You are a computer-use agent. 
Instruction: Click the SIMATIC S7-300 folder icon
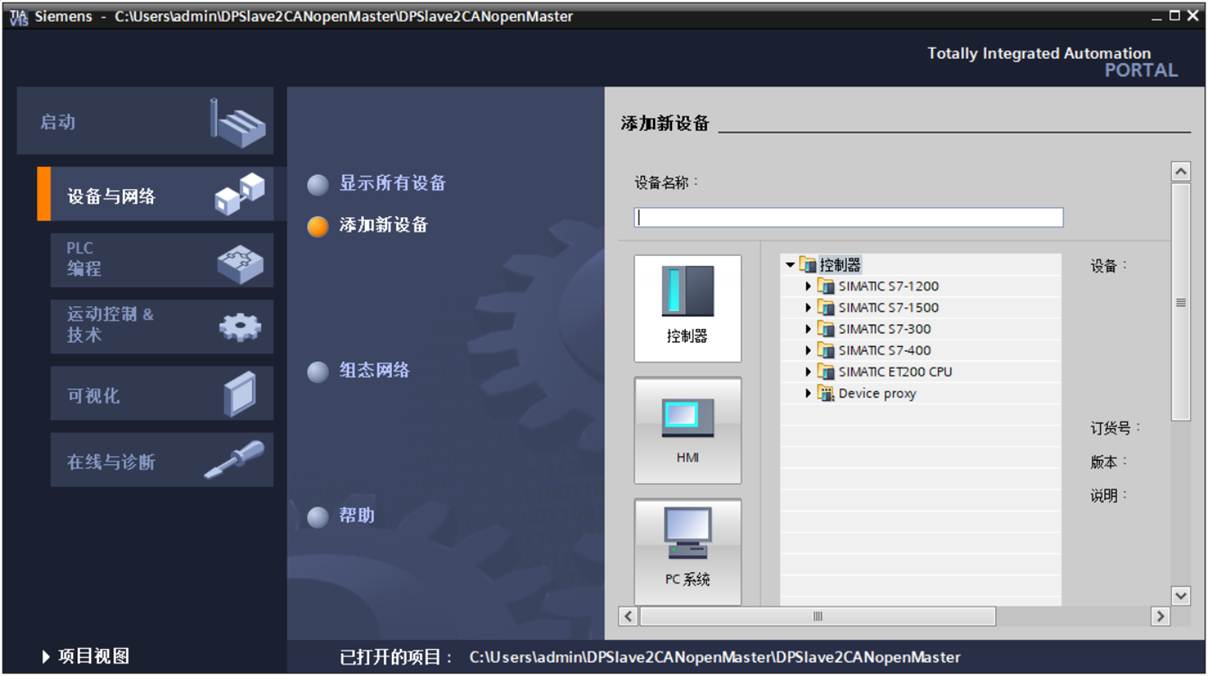pos(826,329)
